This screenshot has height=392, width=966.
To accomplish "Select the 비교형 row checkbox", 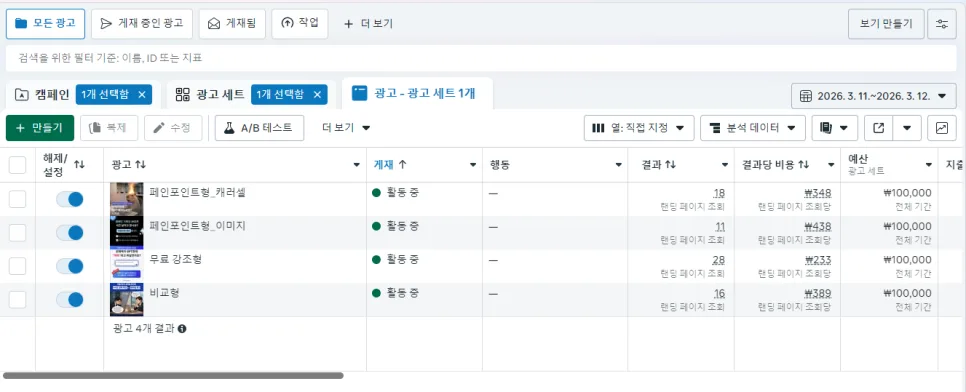I will click(x=17, y=300).
